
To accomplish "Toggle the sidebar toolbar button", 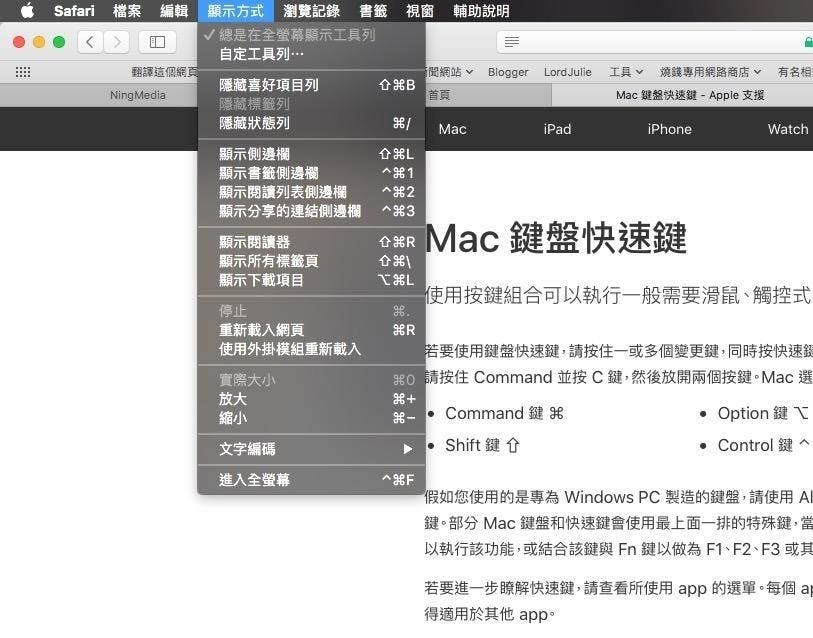I will pos(157,41).
